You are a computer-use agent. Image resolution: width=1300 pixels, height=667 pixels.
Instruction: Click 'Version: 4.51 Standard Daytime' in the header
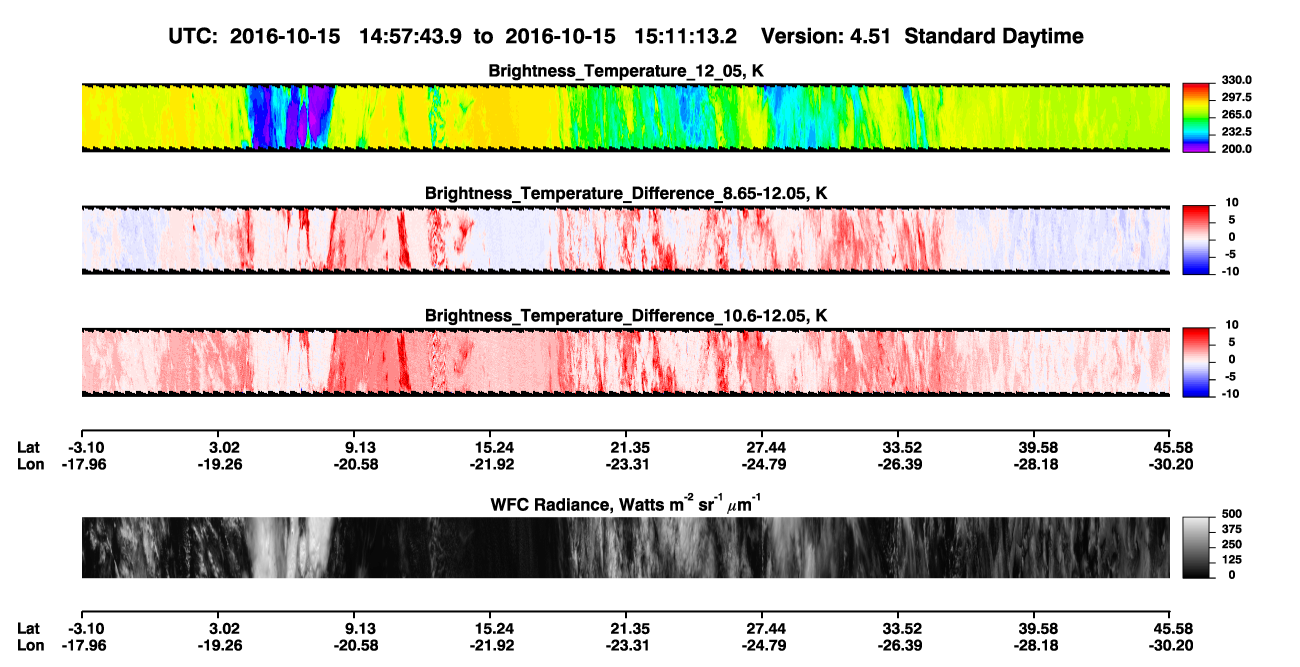point(922,36)
